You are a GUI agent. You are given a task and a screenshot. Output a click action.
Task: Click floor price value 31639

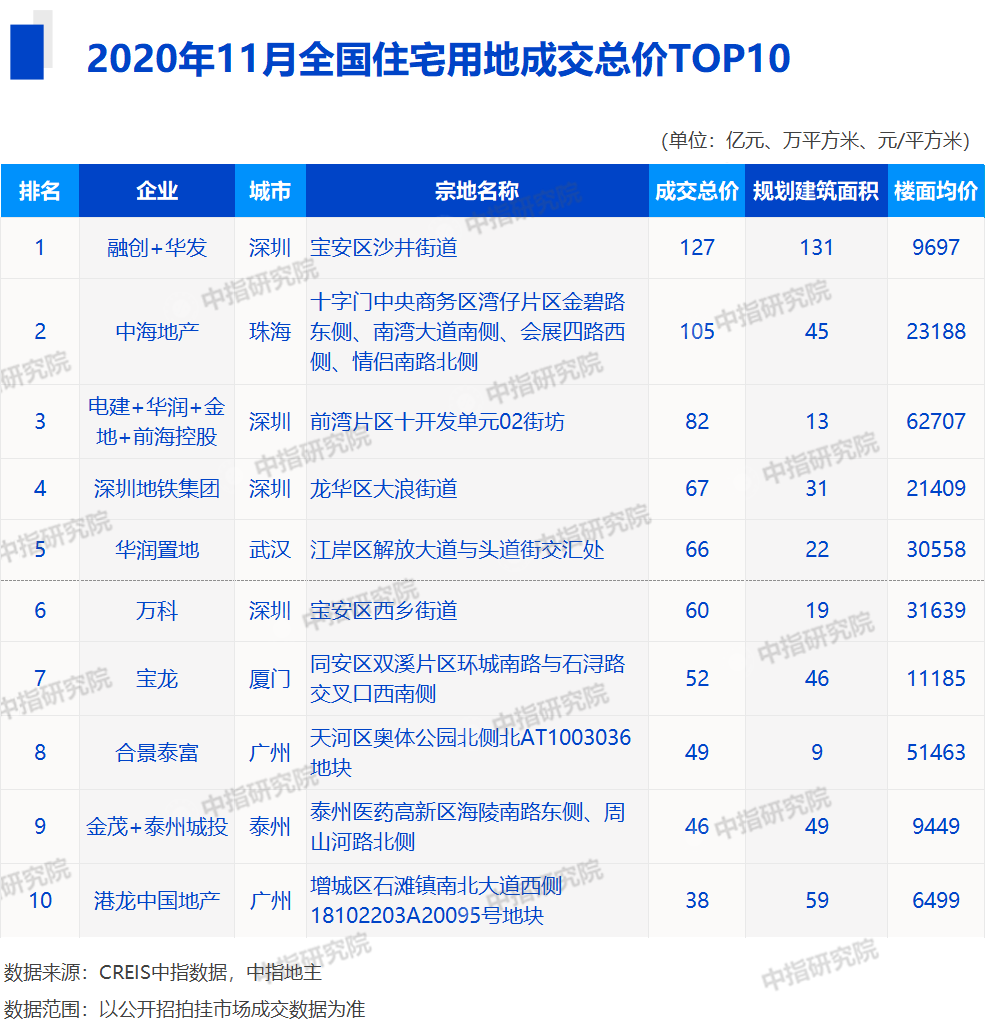coord(936,611)
